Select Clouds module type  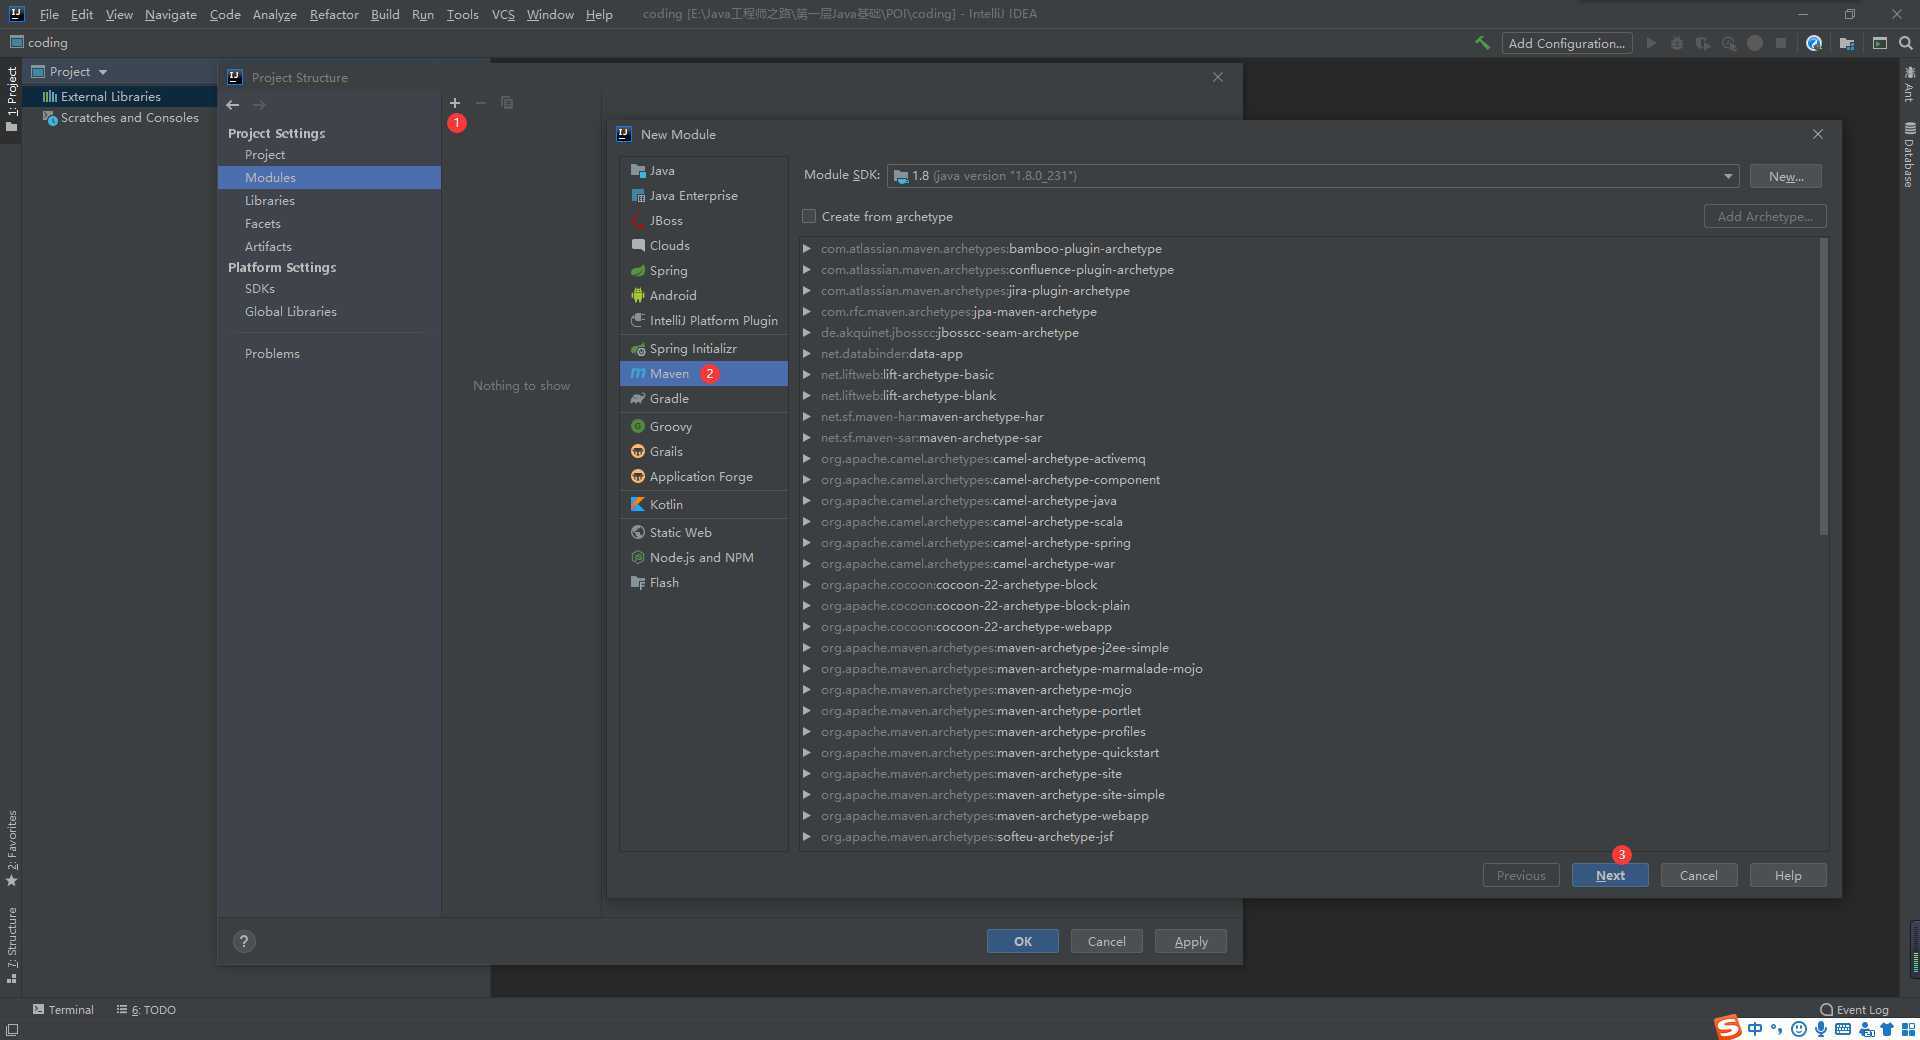(704, 246)
